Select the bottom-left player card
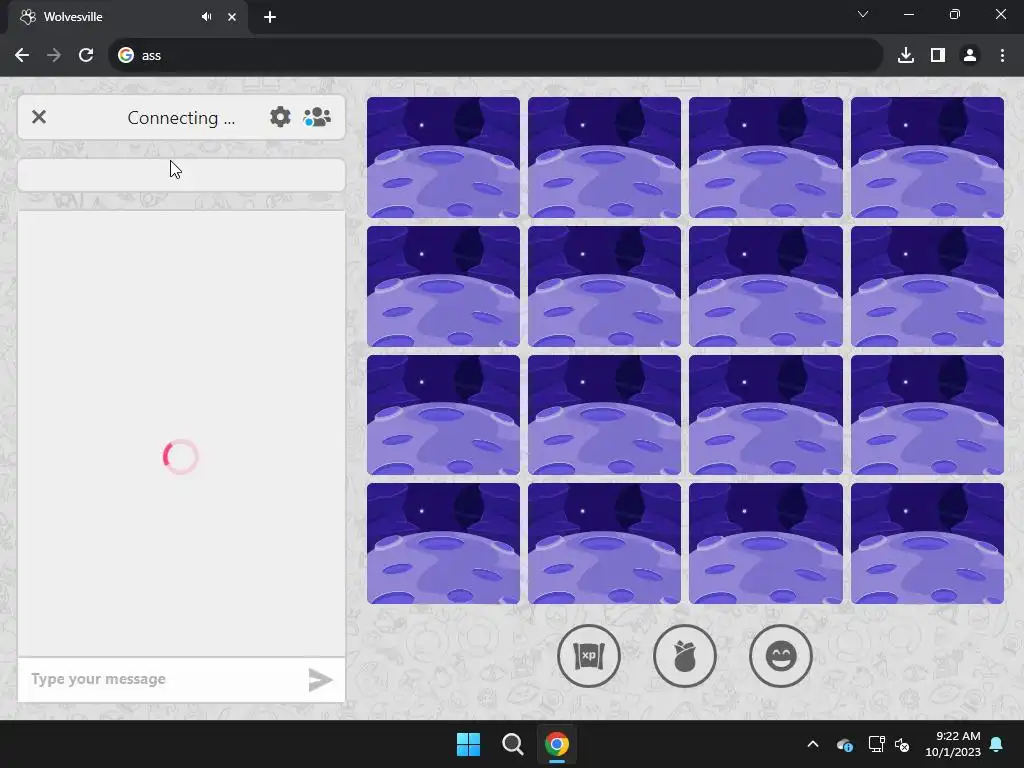Screen dimensions: 1024x768 443,543
